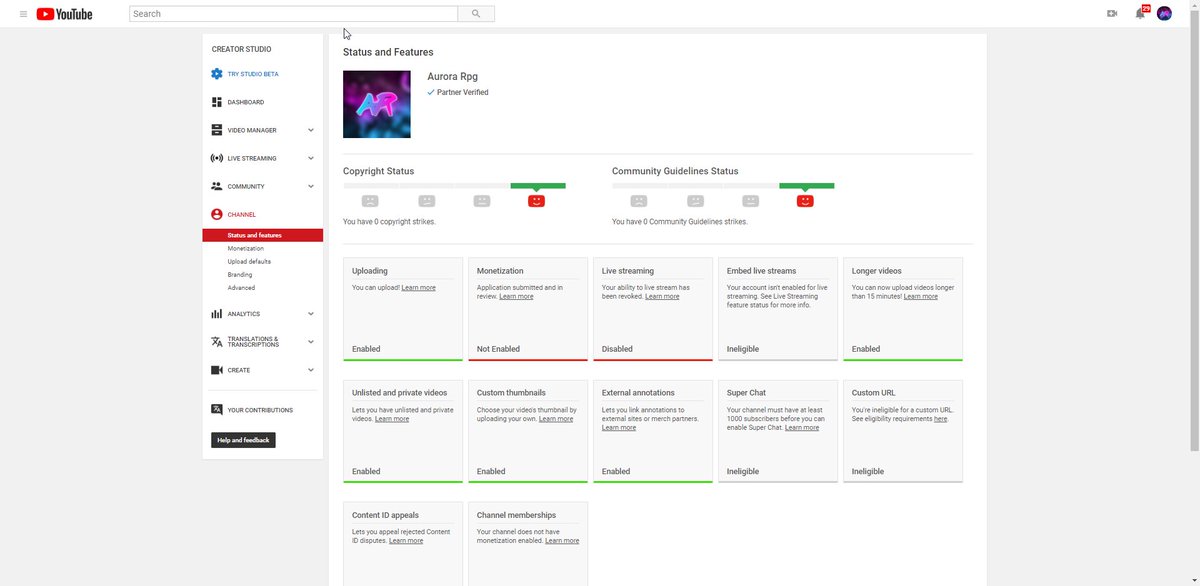Viewport: 1200px width, 586px height.
Task: Open Learn more in Live streaming card
Action: 662,297
